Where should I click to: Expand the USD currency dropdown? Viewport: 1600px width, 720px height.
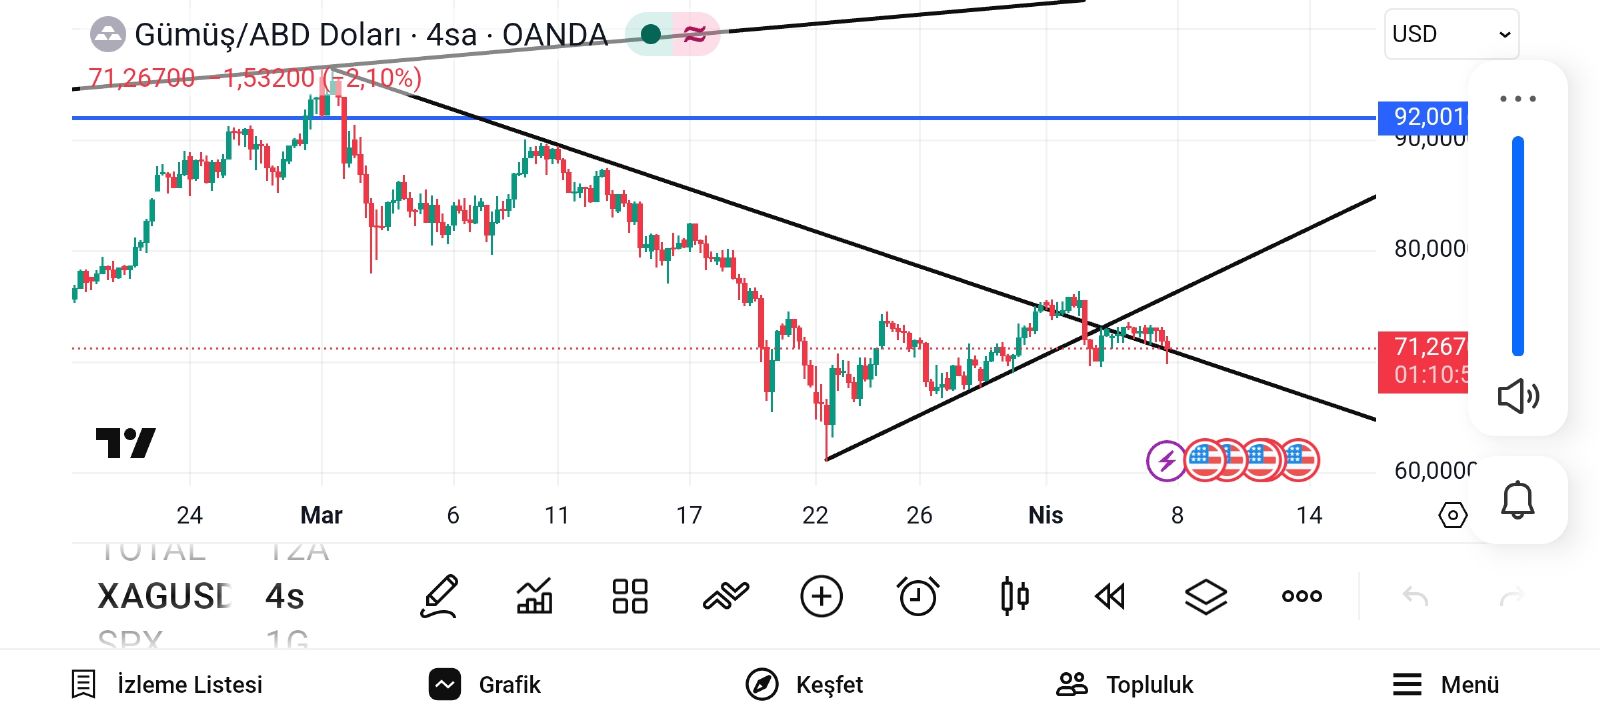click(1451, 34)
